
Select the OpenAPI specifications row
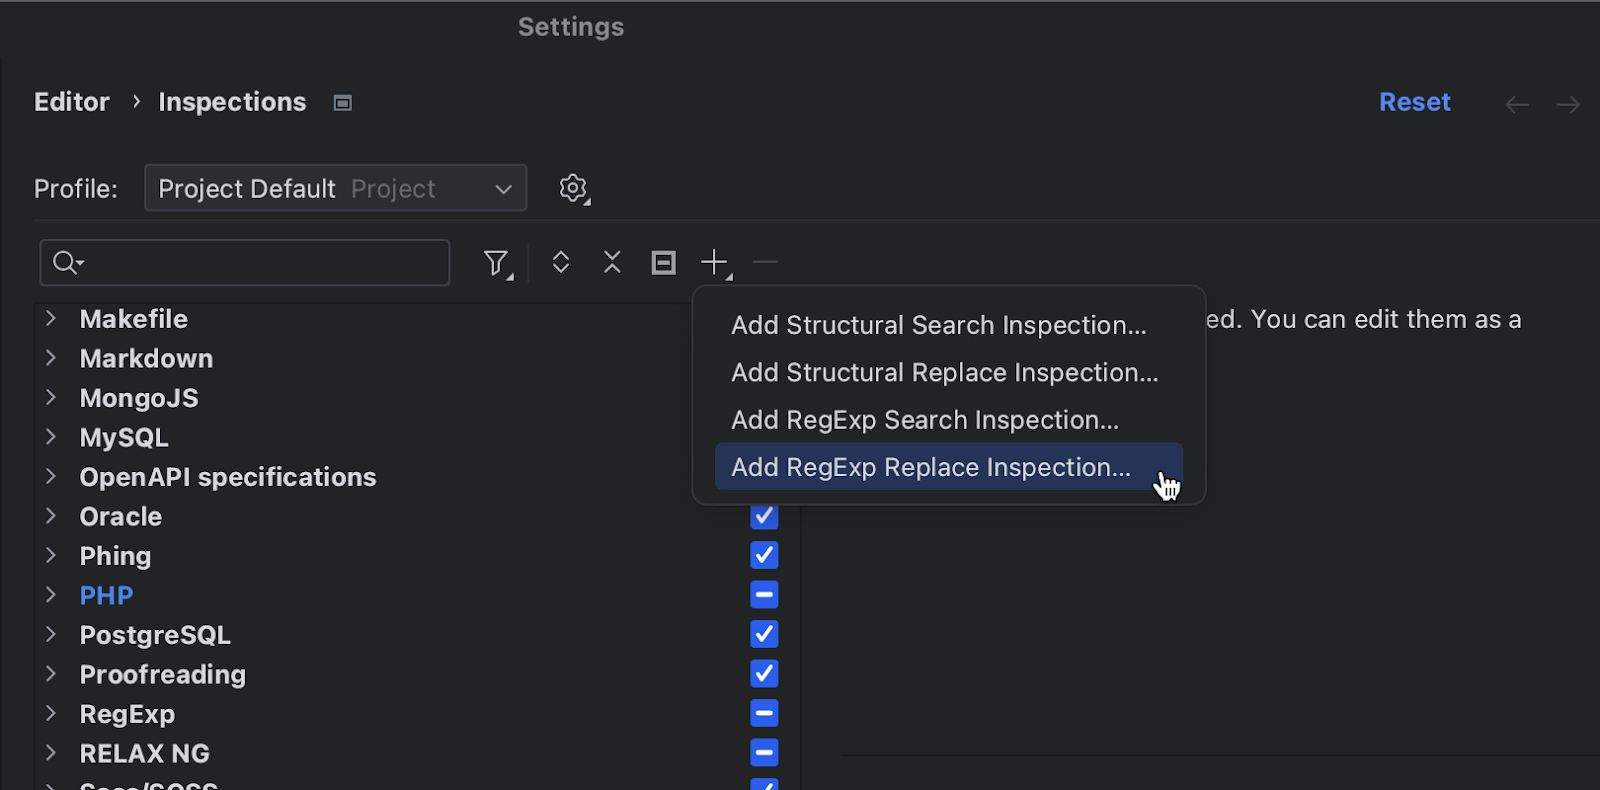click(228, 477)
